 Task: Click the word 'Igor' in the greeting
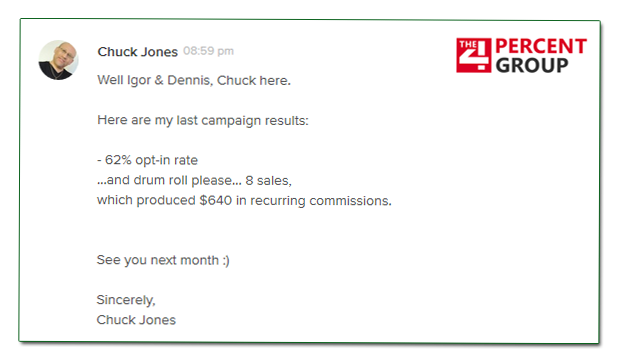pos(139,81)
